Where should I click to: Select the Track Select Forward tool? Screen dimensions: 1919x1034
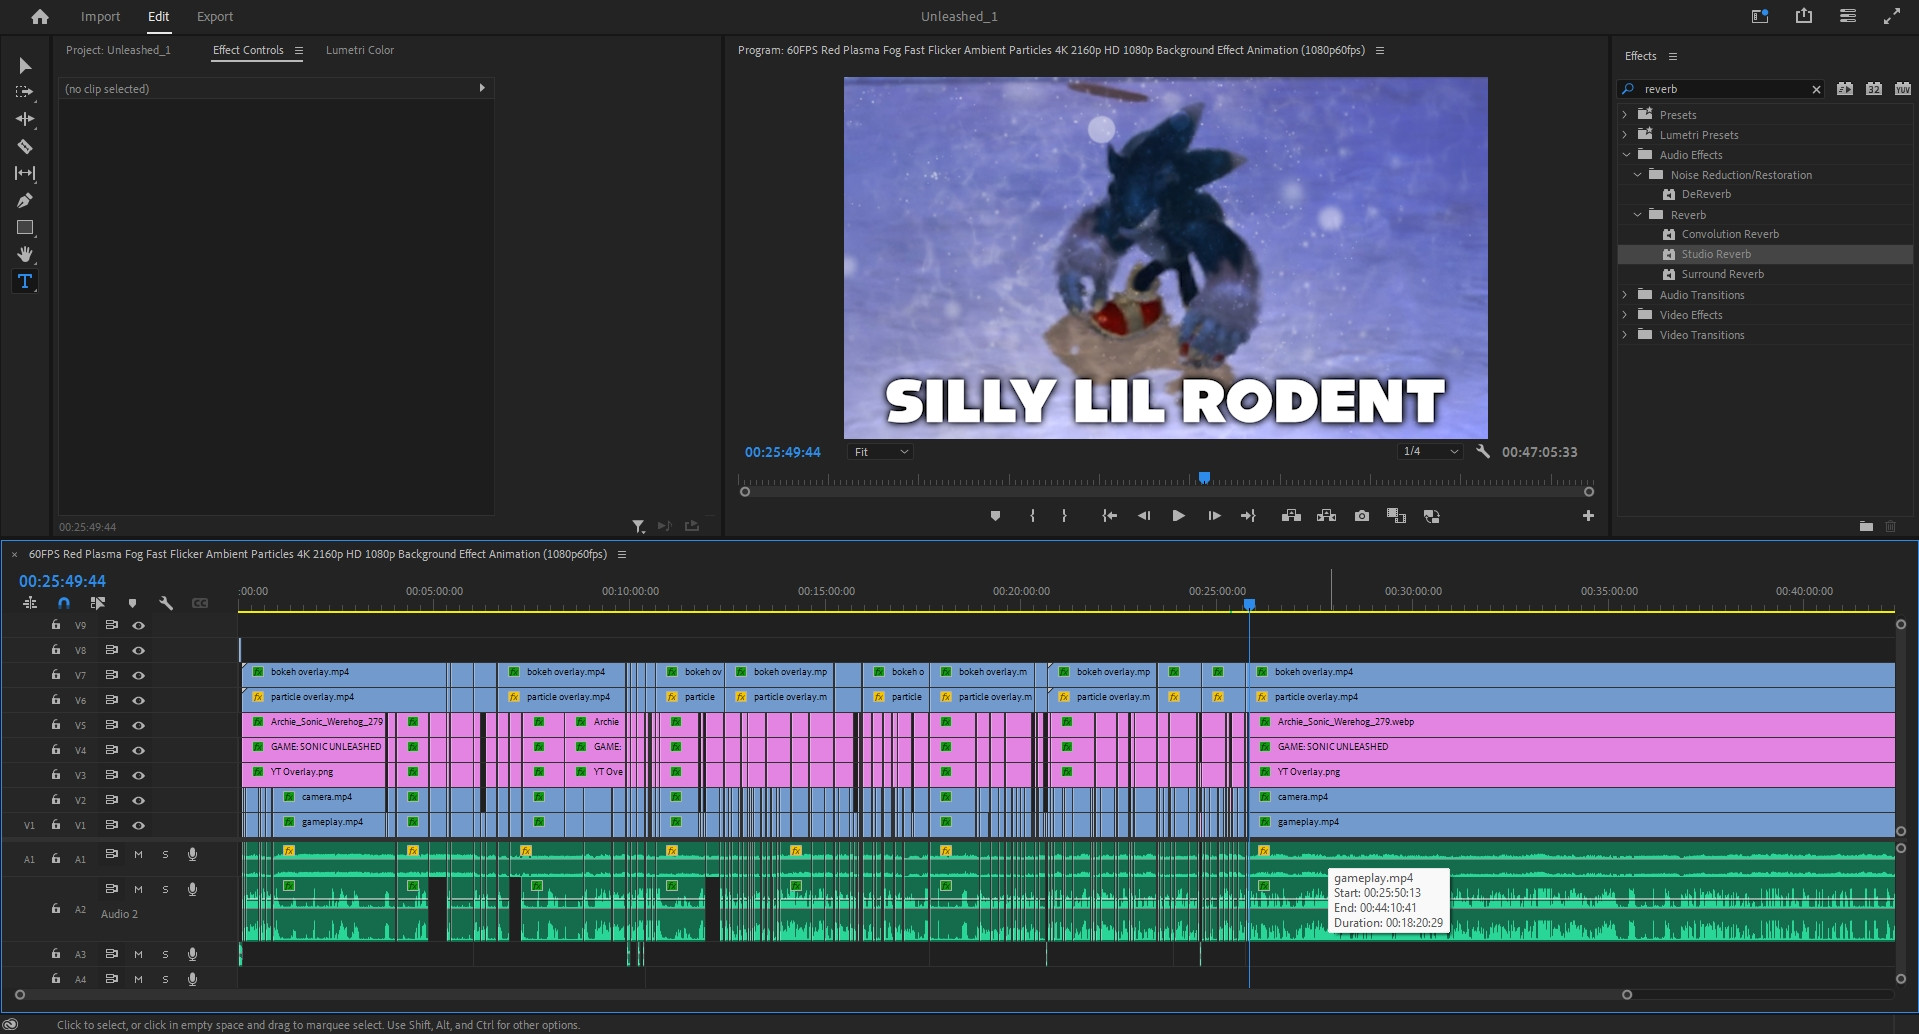[x=25, y=92]
